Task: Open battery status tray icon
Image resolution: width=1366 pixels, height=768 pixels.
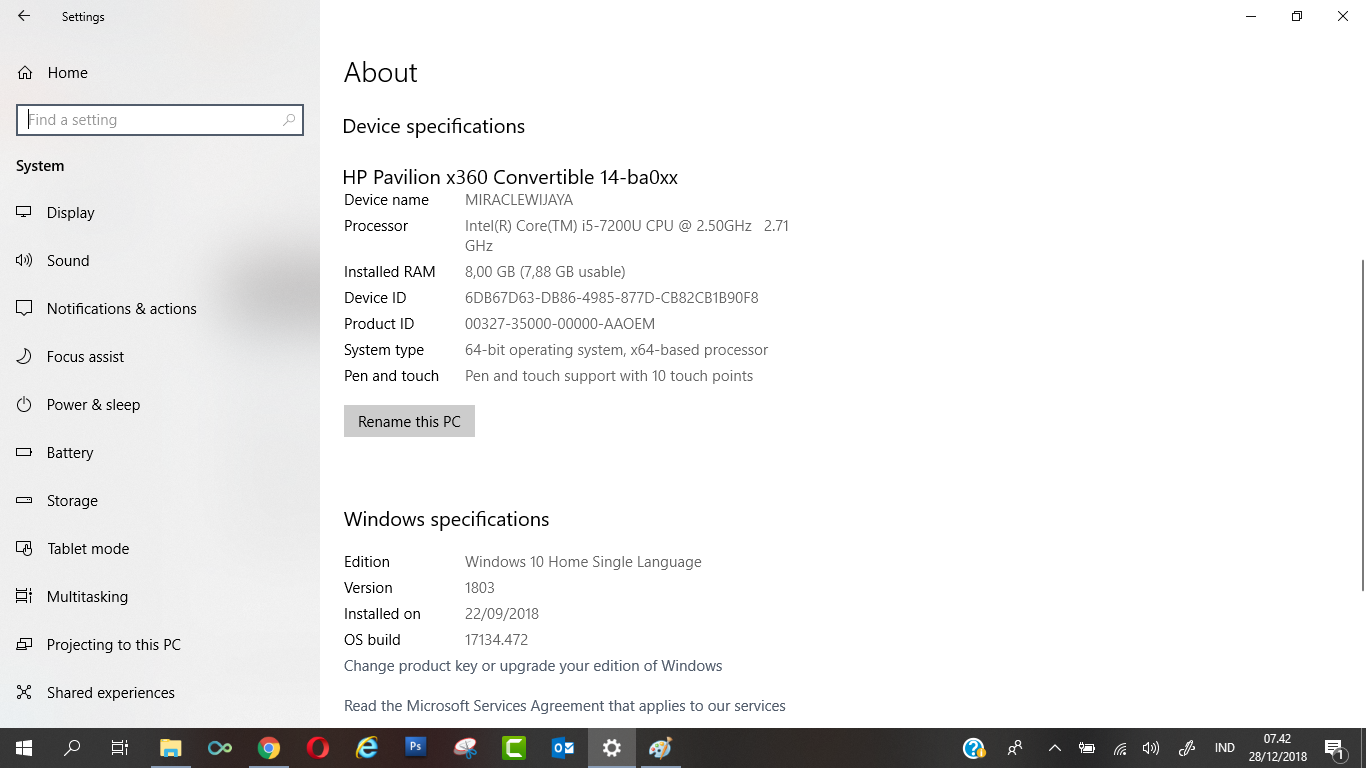Action: (1087, 748)
